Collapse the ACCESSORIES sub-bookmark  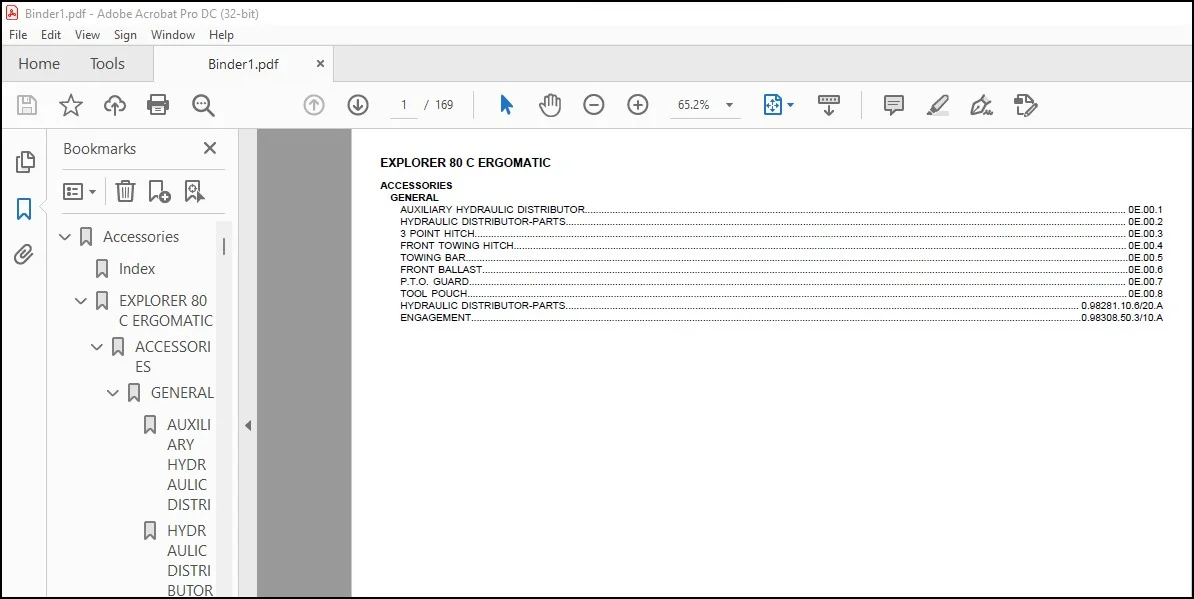coord(97,347)
